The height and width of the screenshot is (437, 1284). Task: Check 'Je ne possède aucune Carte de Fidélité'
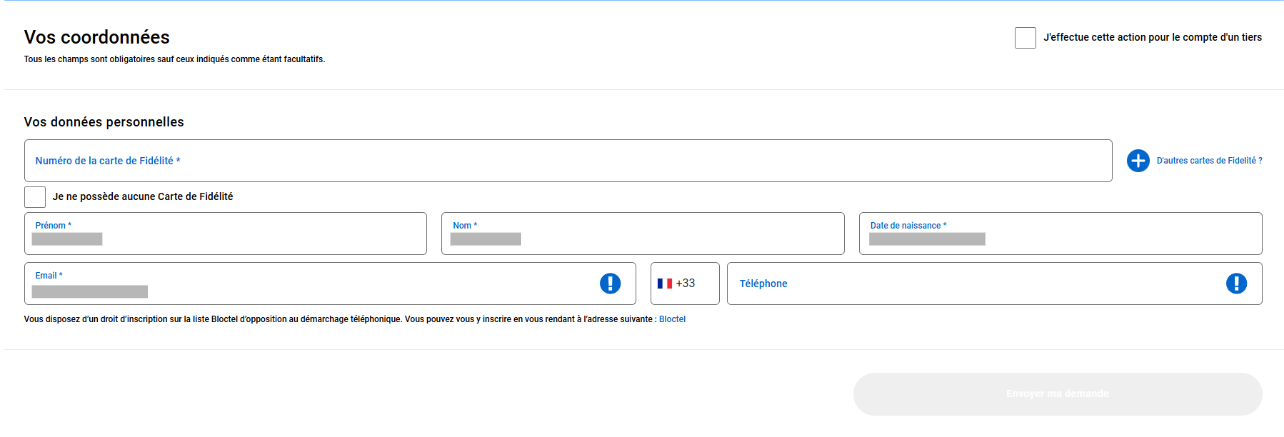coord(35,197)
